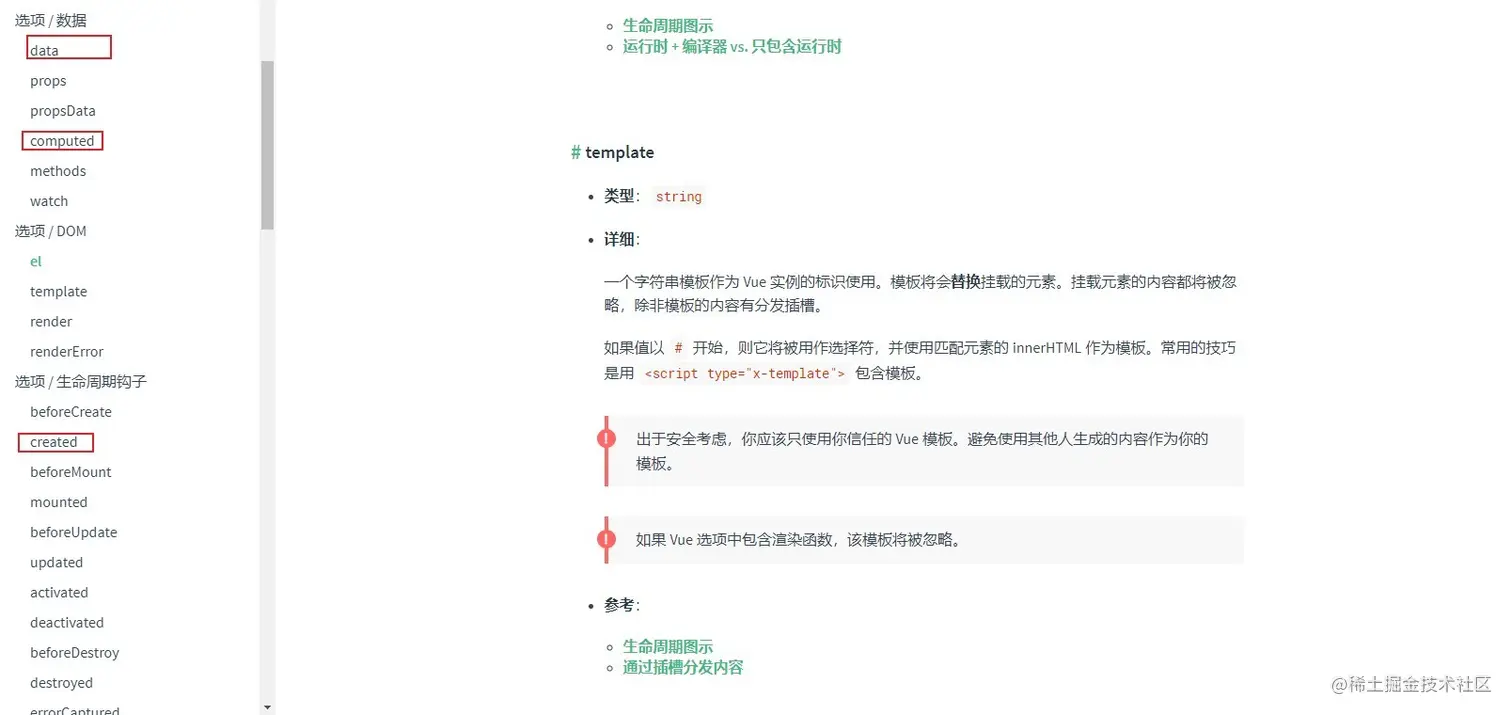Click the 类型 label
The width and height of the screenshot is (1512, 715).
619,196
